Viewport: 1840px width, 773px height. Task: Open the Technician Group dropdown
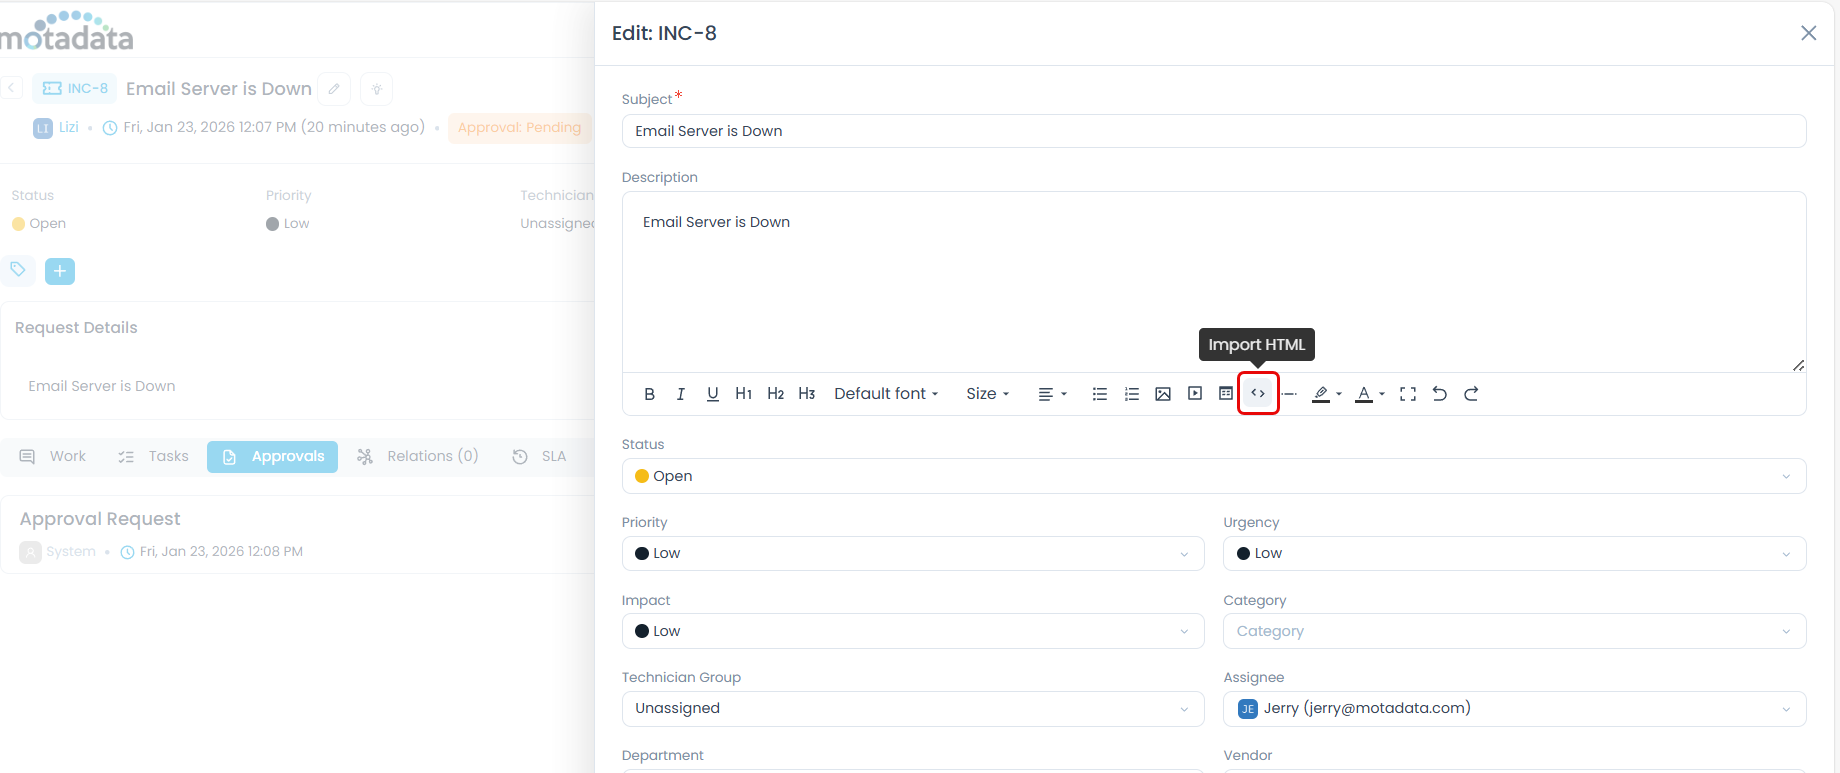[913, 708]
